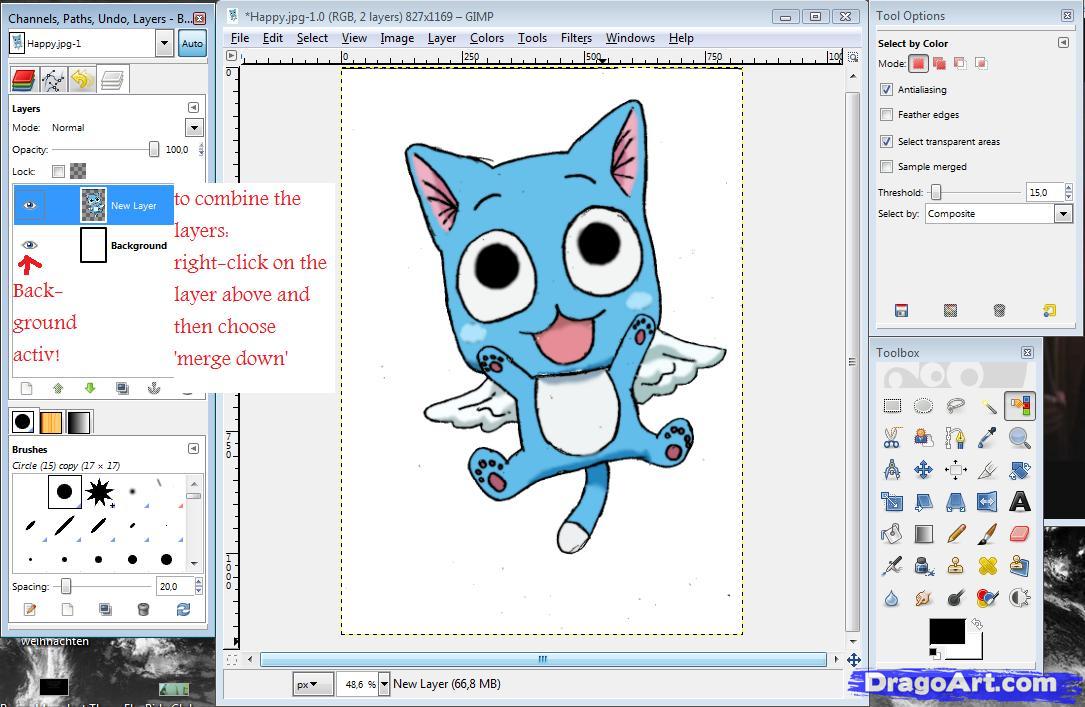Select the Bucket Fill tool
This screenshot has height=707, width=1085.
pos(892,534)
